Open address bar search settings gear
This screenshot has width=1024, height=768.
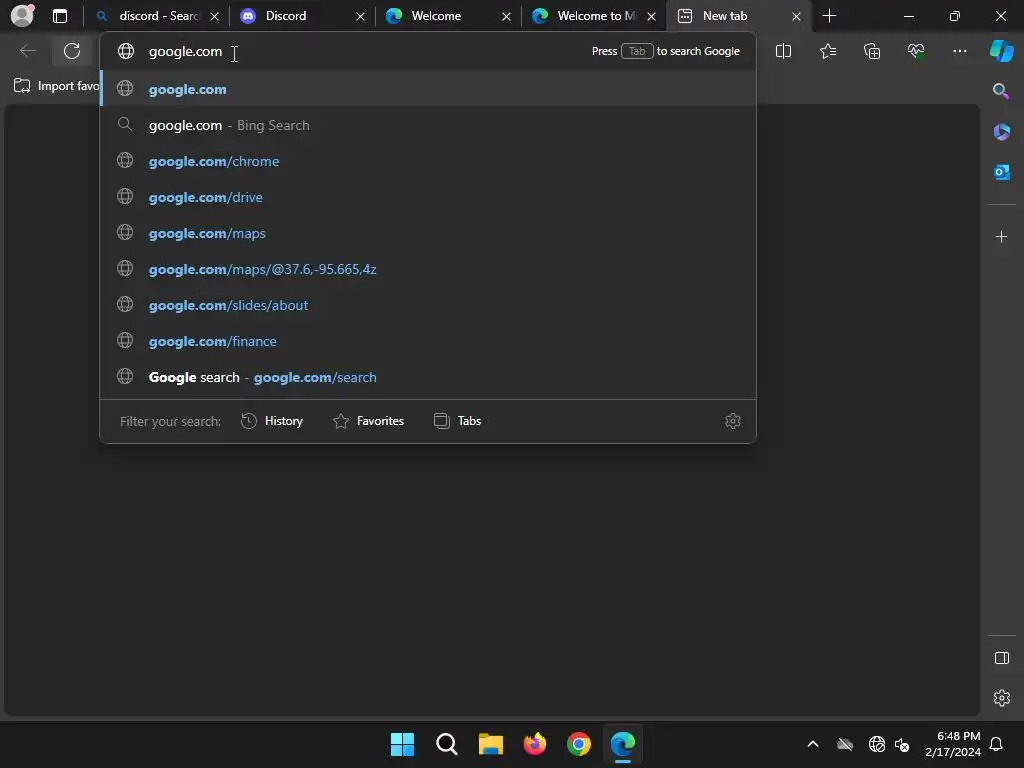733,421
